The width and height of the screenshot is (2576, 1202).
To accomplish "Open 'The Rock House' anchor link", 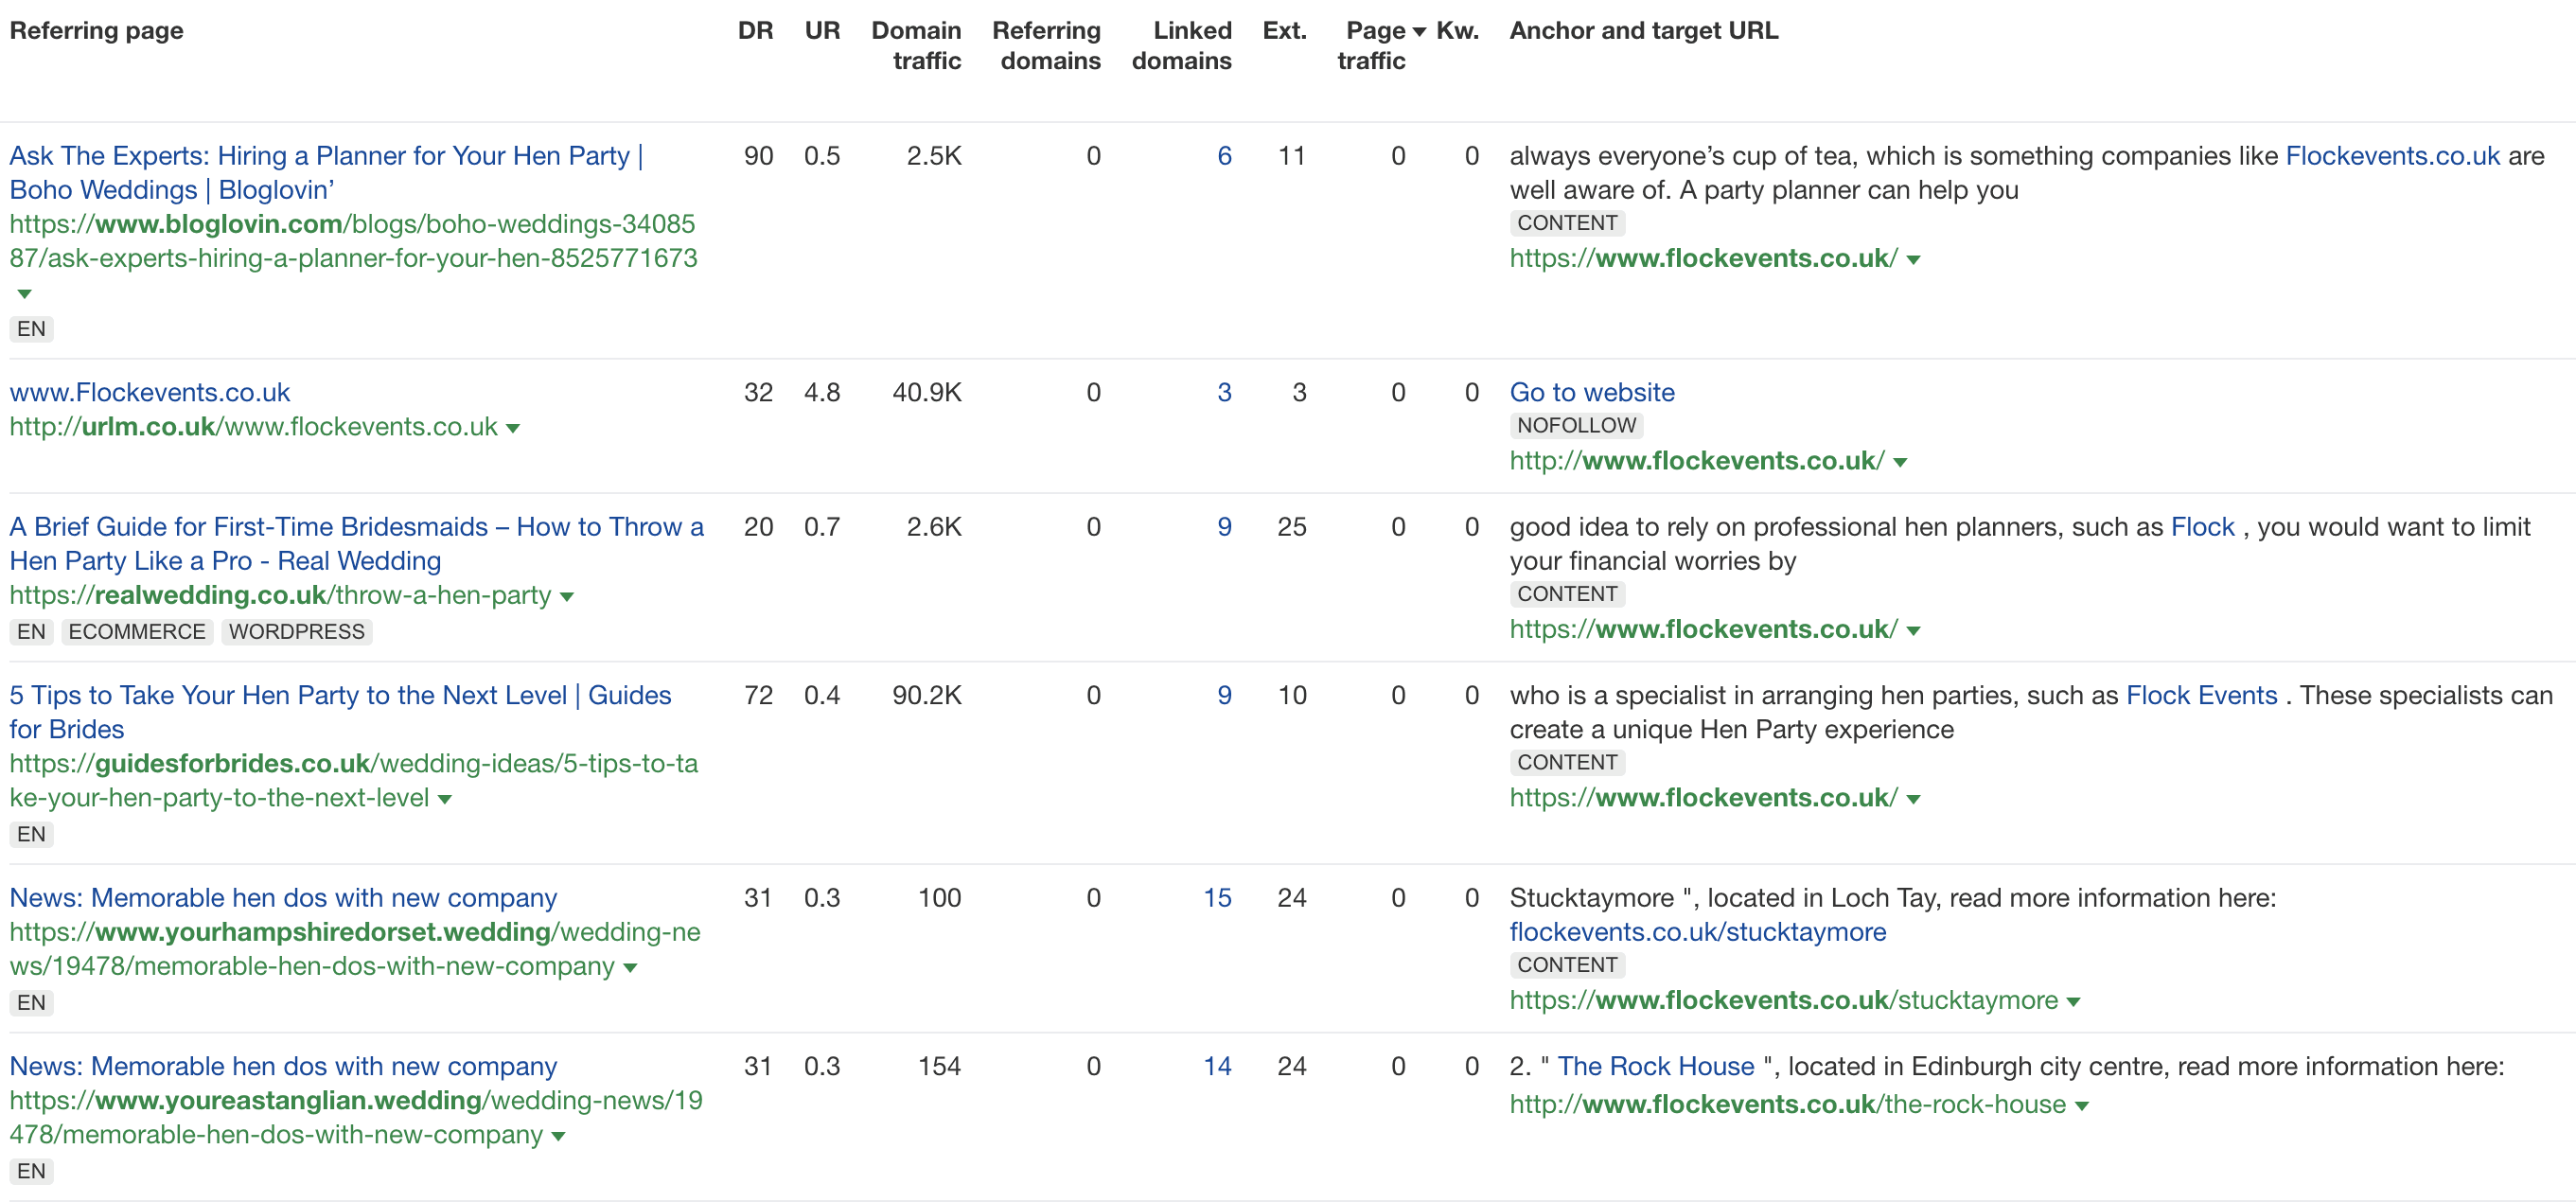I will coord(1655,1066).
